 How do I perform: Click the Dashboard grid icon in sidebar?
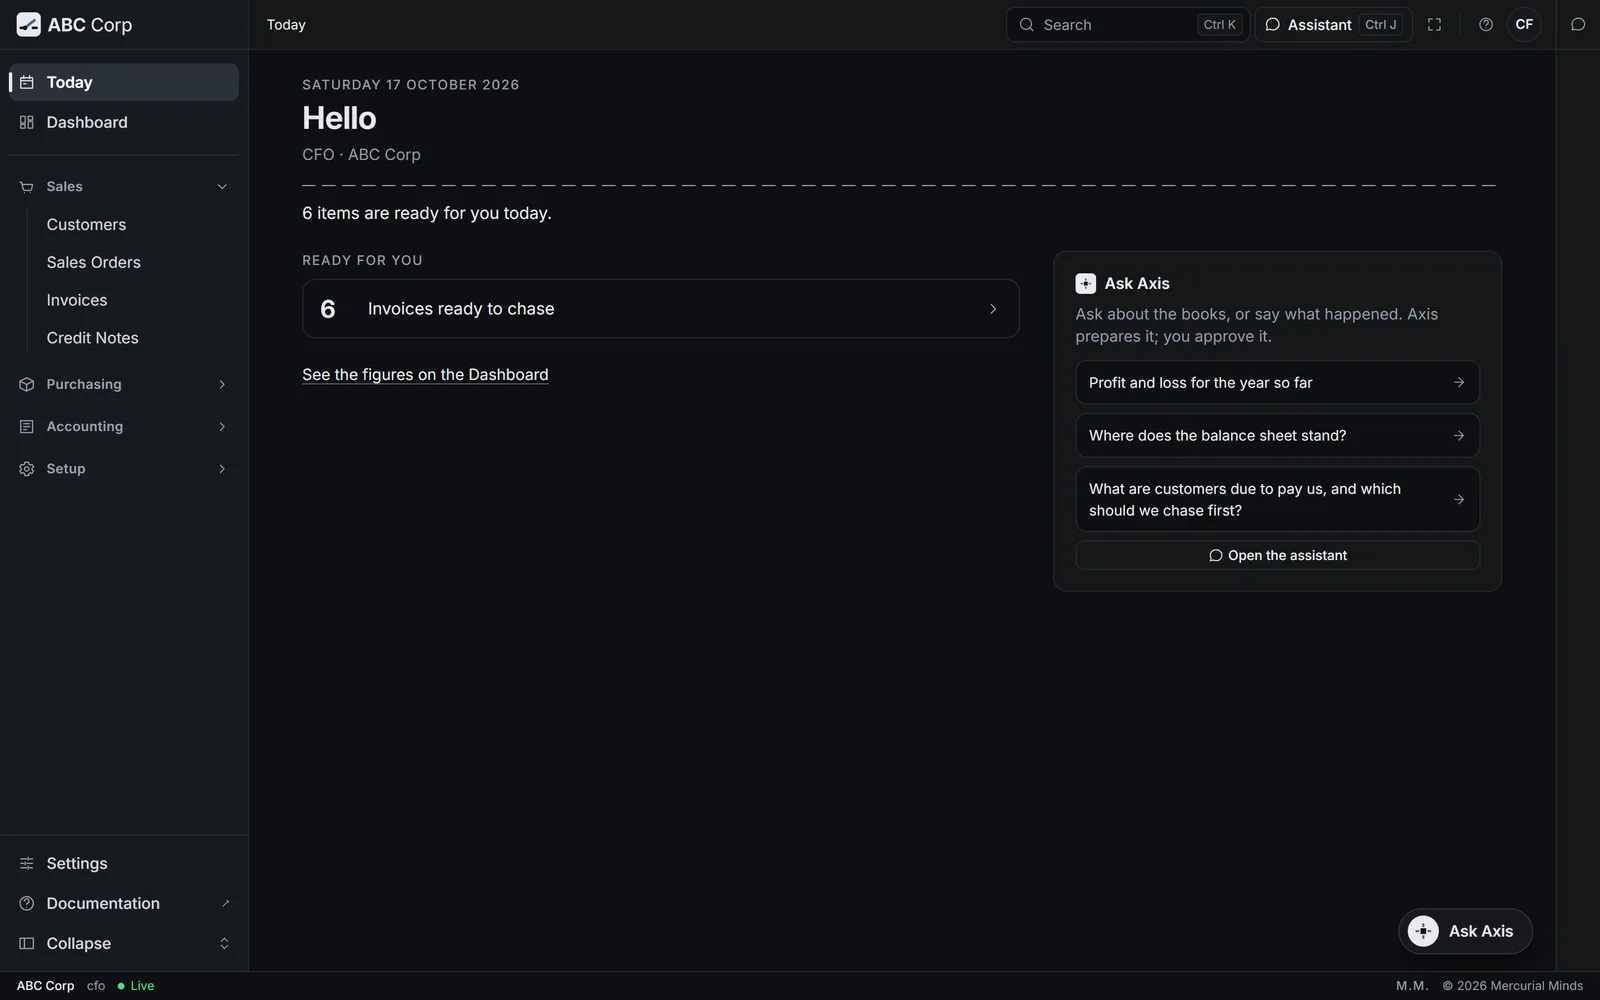27,122
